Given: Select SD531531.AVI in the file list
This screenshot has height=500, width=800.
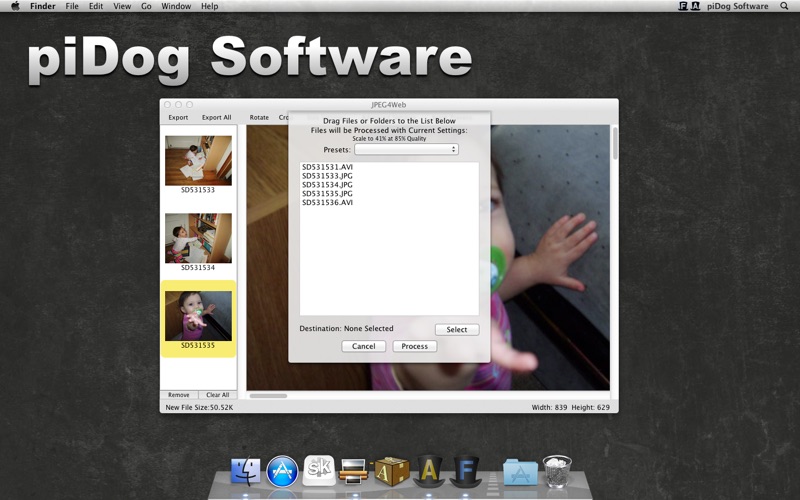Looking at the screenshot, I should coord(327,167).
